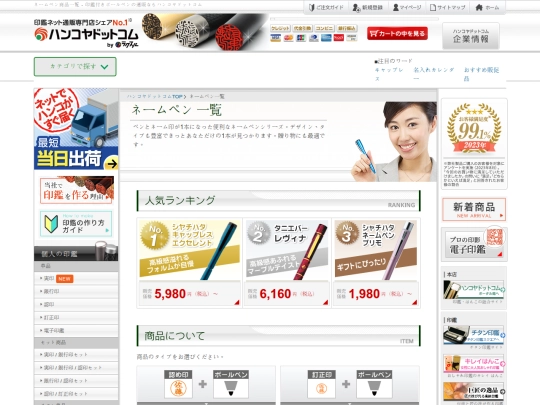This screenshot has width=540, height=405.
Task: Click the コンビニ payment label
Action: click(x=324, y=28)
